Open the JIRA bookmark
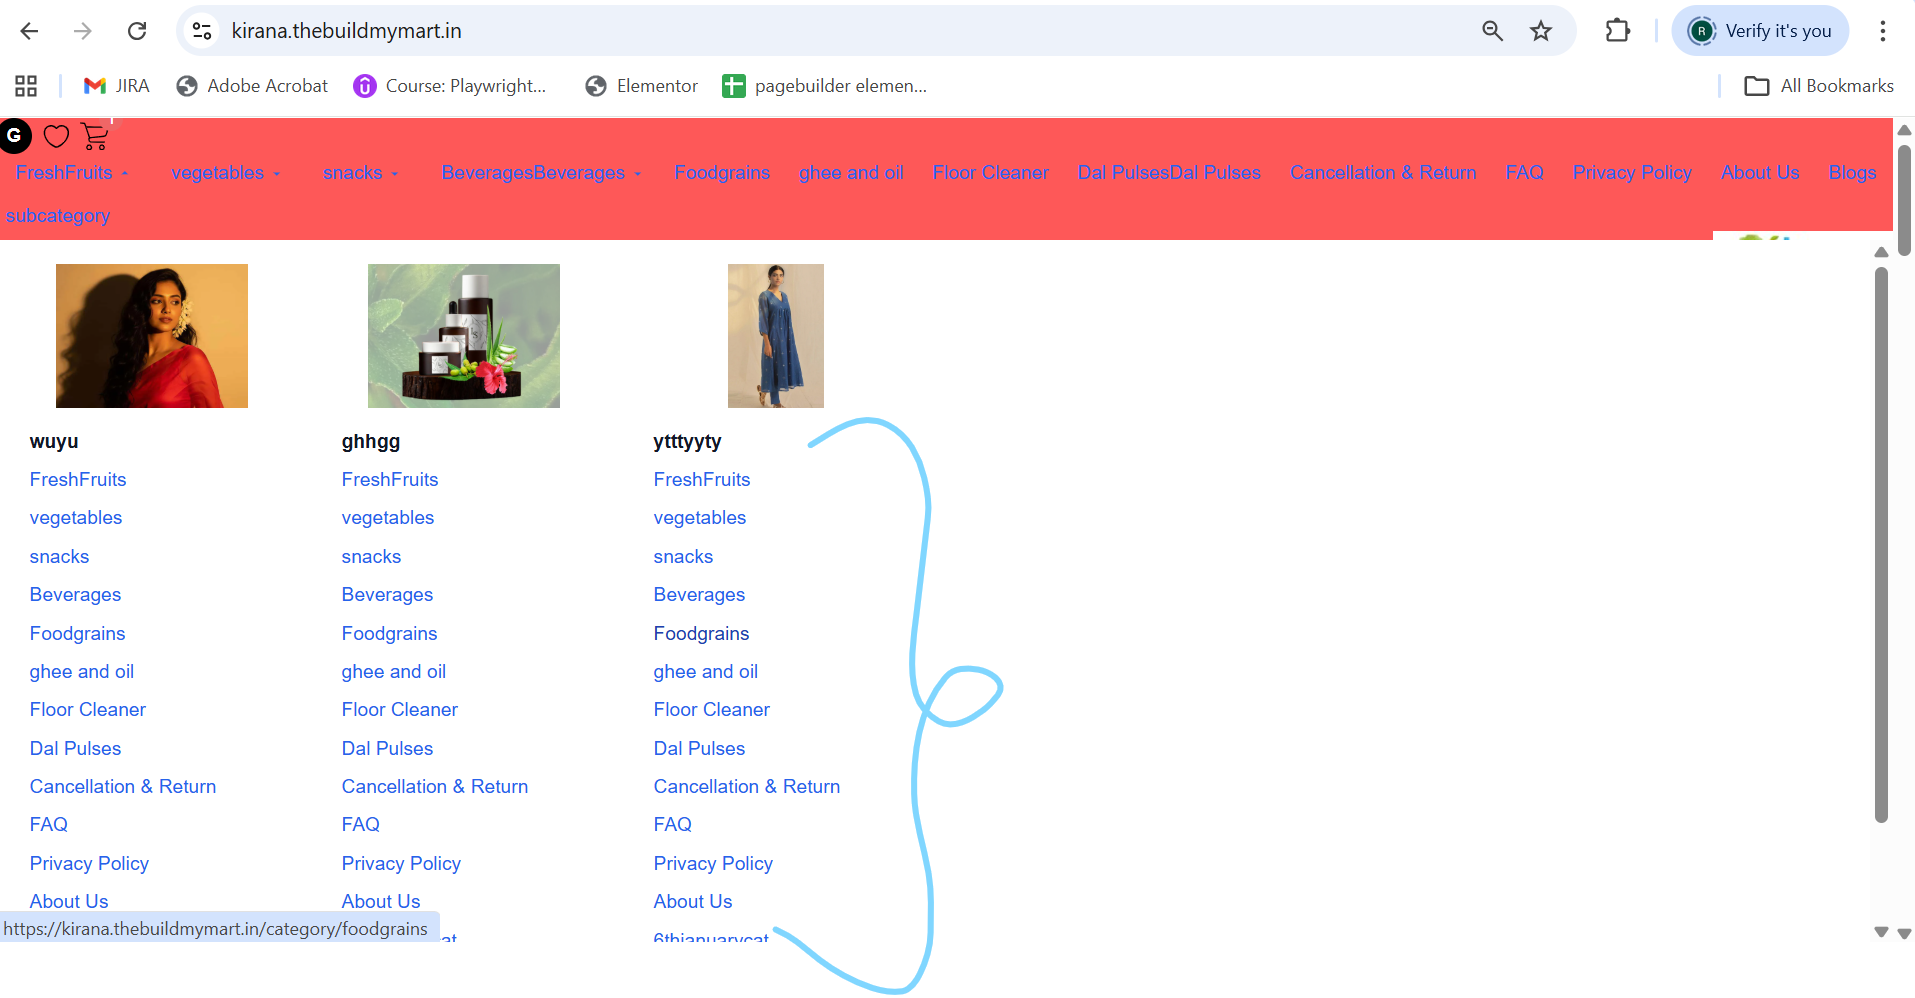Screen dimensions: 1915x998 117,86
